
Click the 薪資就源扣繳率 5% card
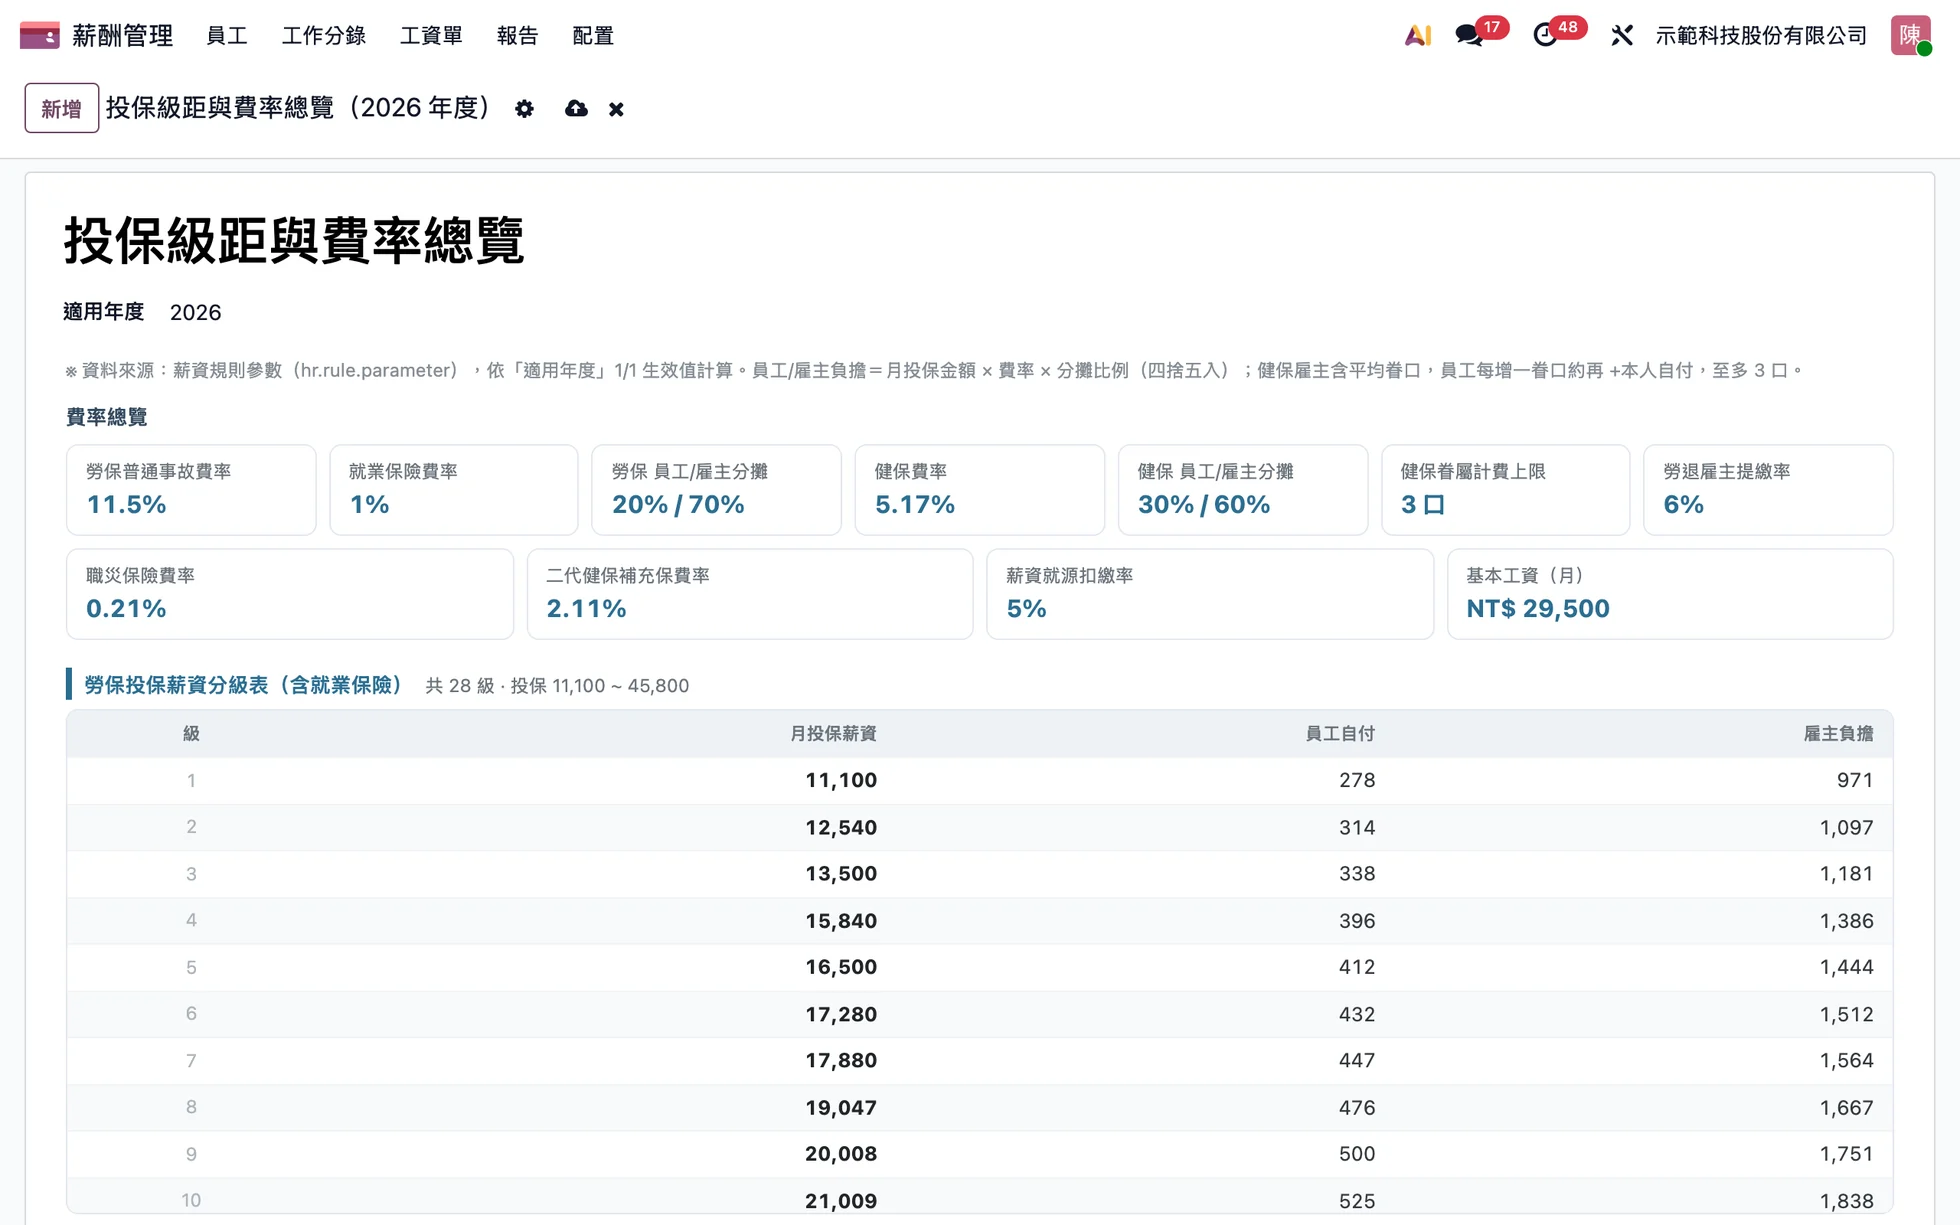click(x=1210, y=594)
